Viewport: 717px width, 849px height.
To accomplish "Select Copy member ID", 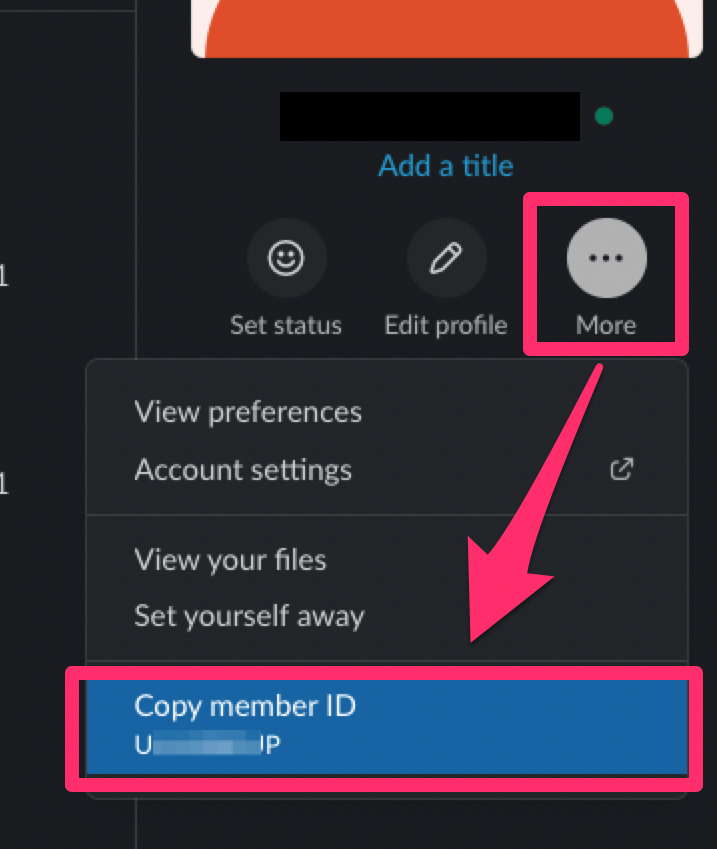I will coord(387,727).
